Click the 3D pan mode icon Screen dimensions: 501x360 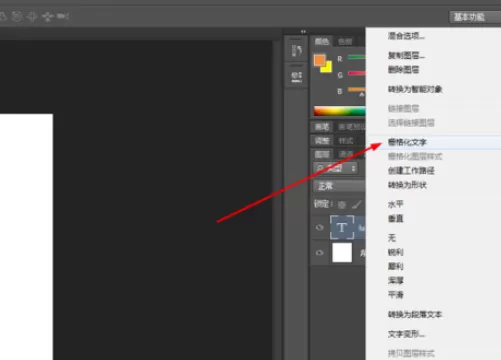[32, 16]
